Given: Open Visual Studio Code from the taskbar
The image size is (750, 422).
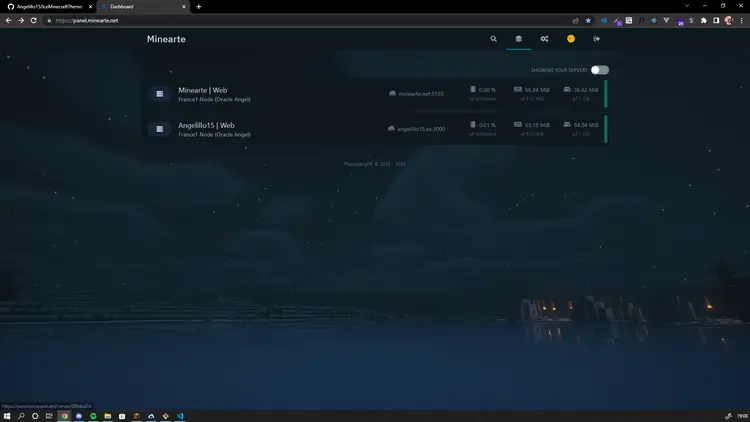Looking at the screenshot, I should coord(180,416).
